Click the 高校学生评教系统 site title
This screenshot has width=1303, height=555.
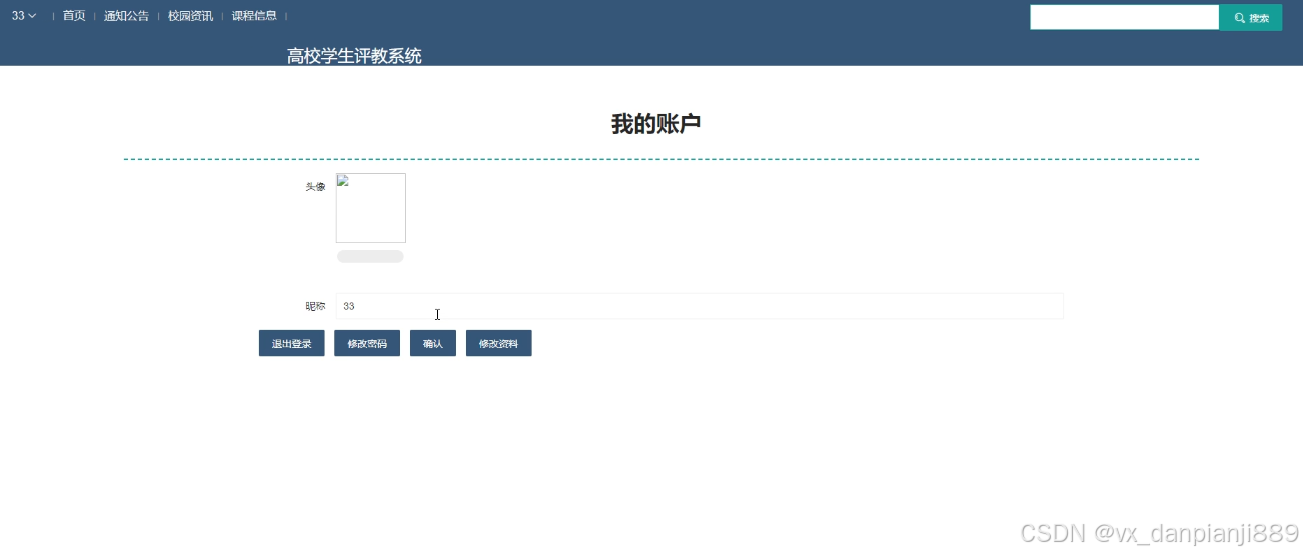(354, 56)
